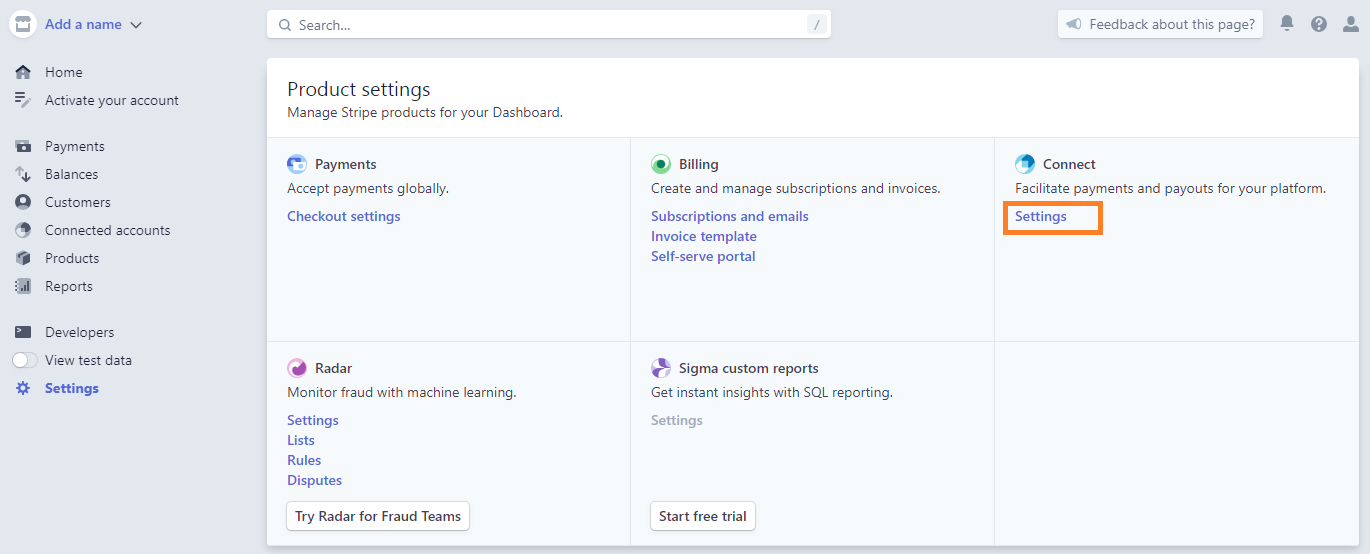1370x554 pixels.
Task: Open Checkout settings link
Action: (344, 216)
